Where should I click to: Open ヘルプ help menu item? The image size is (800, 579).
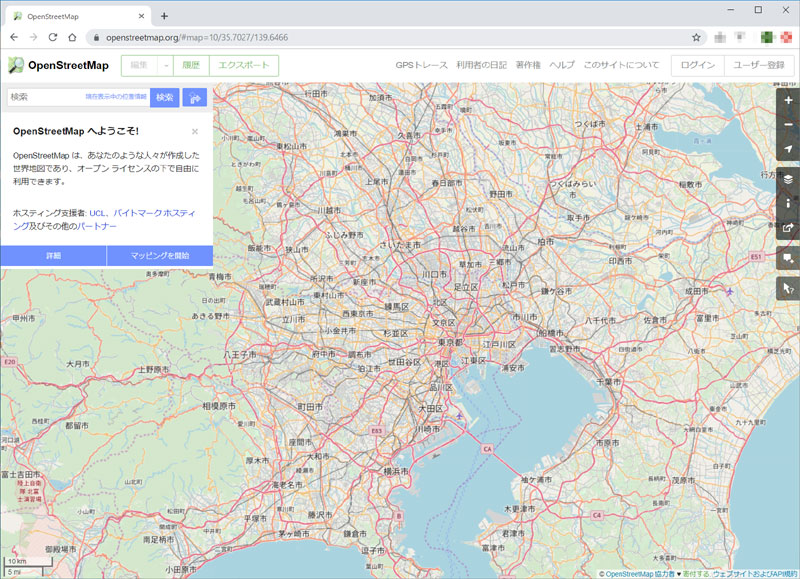pyautogui.click(x=562, y=65)
